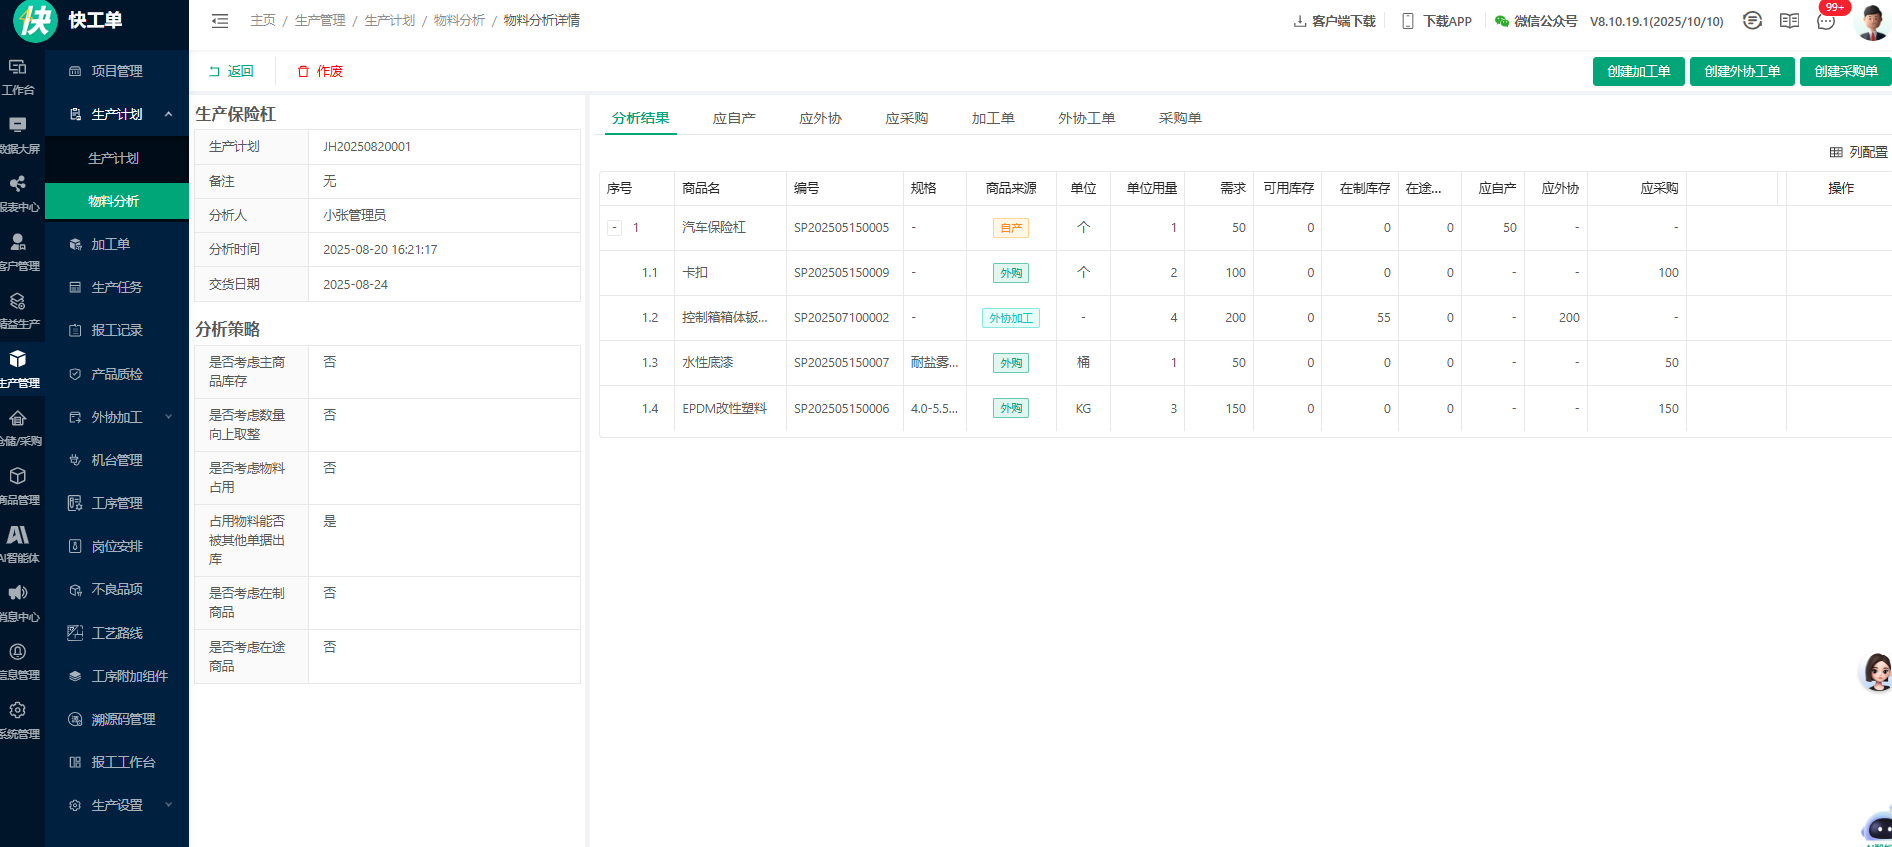1892x847 pixels.
Task: Open the customer service assistant avatar
Action: point(1877,672)
